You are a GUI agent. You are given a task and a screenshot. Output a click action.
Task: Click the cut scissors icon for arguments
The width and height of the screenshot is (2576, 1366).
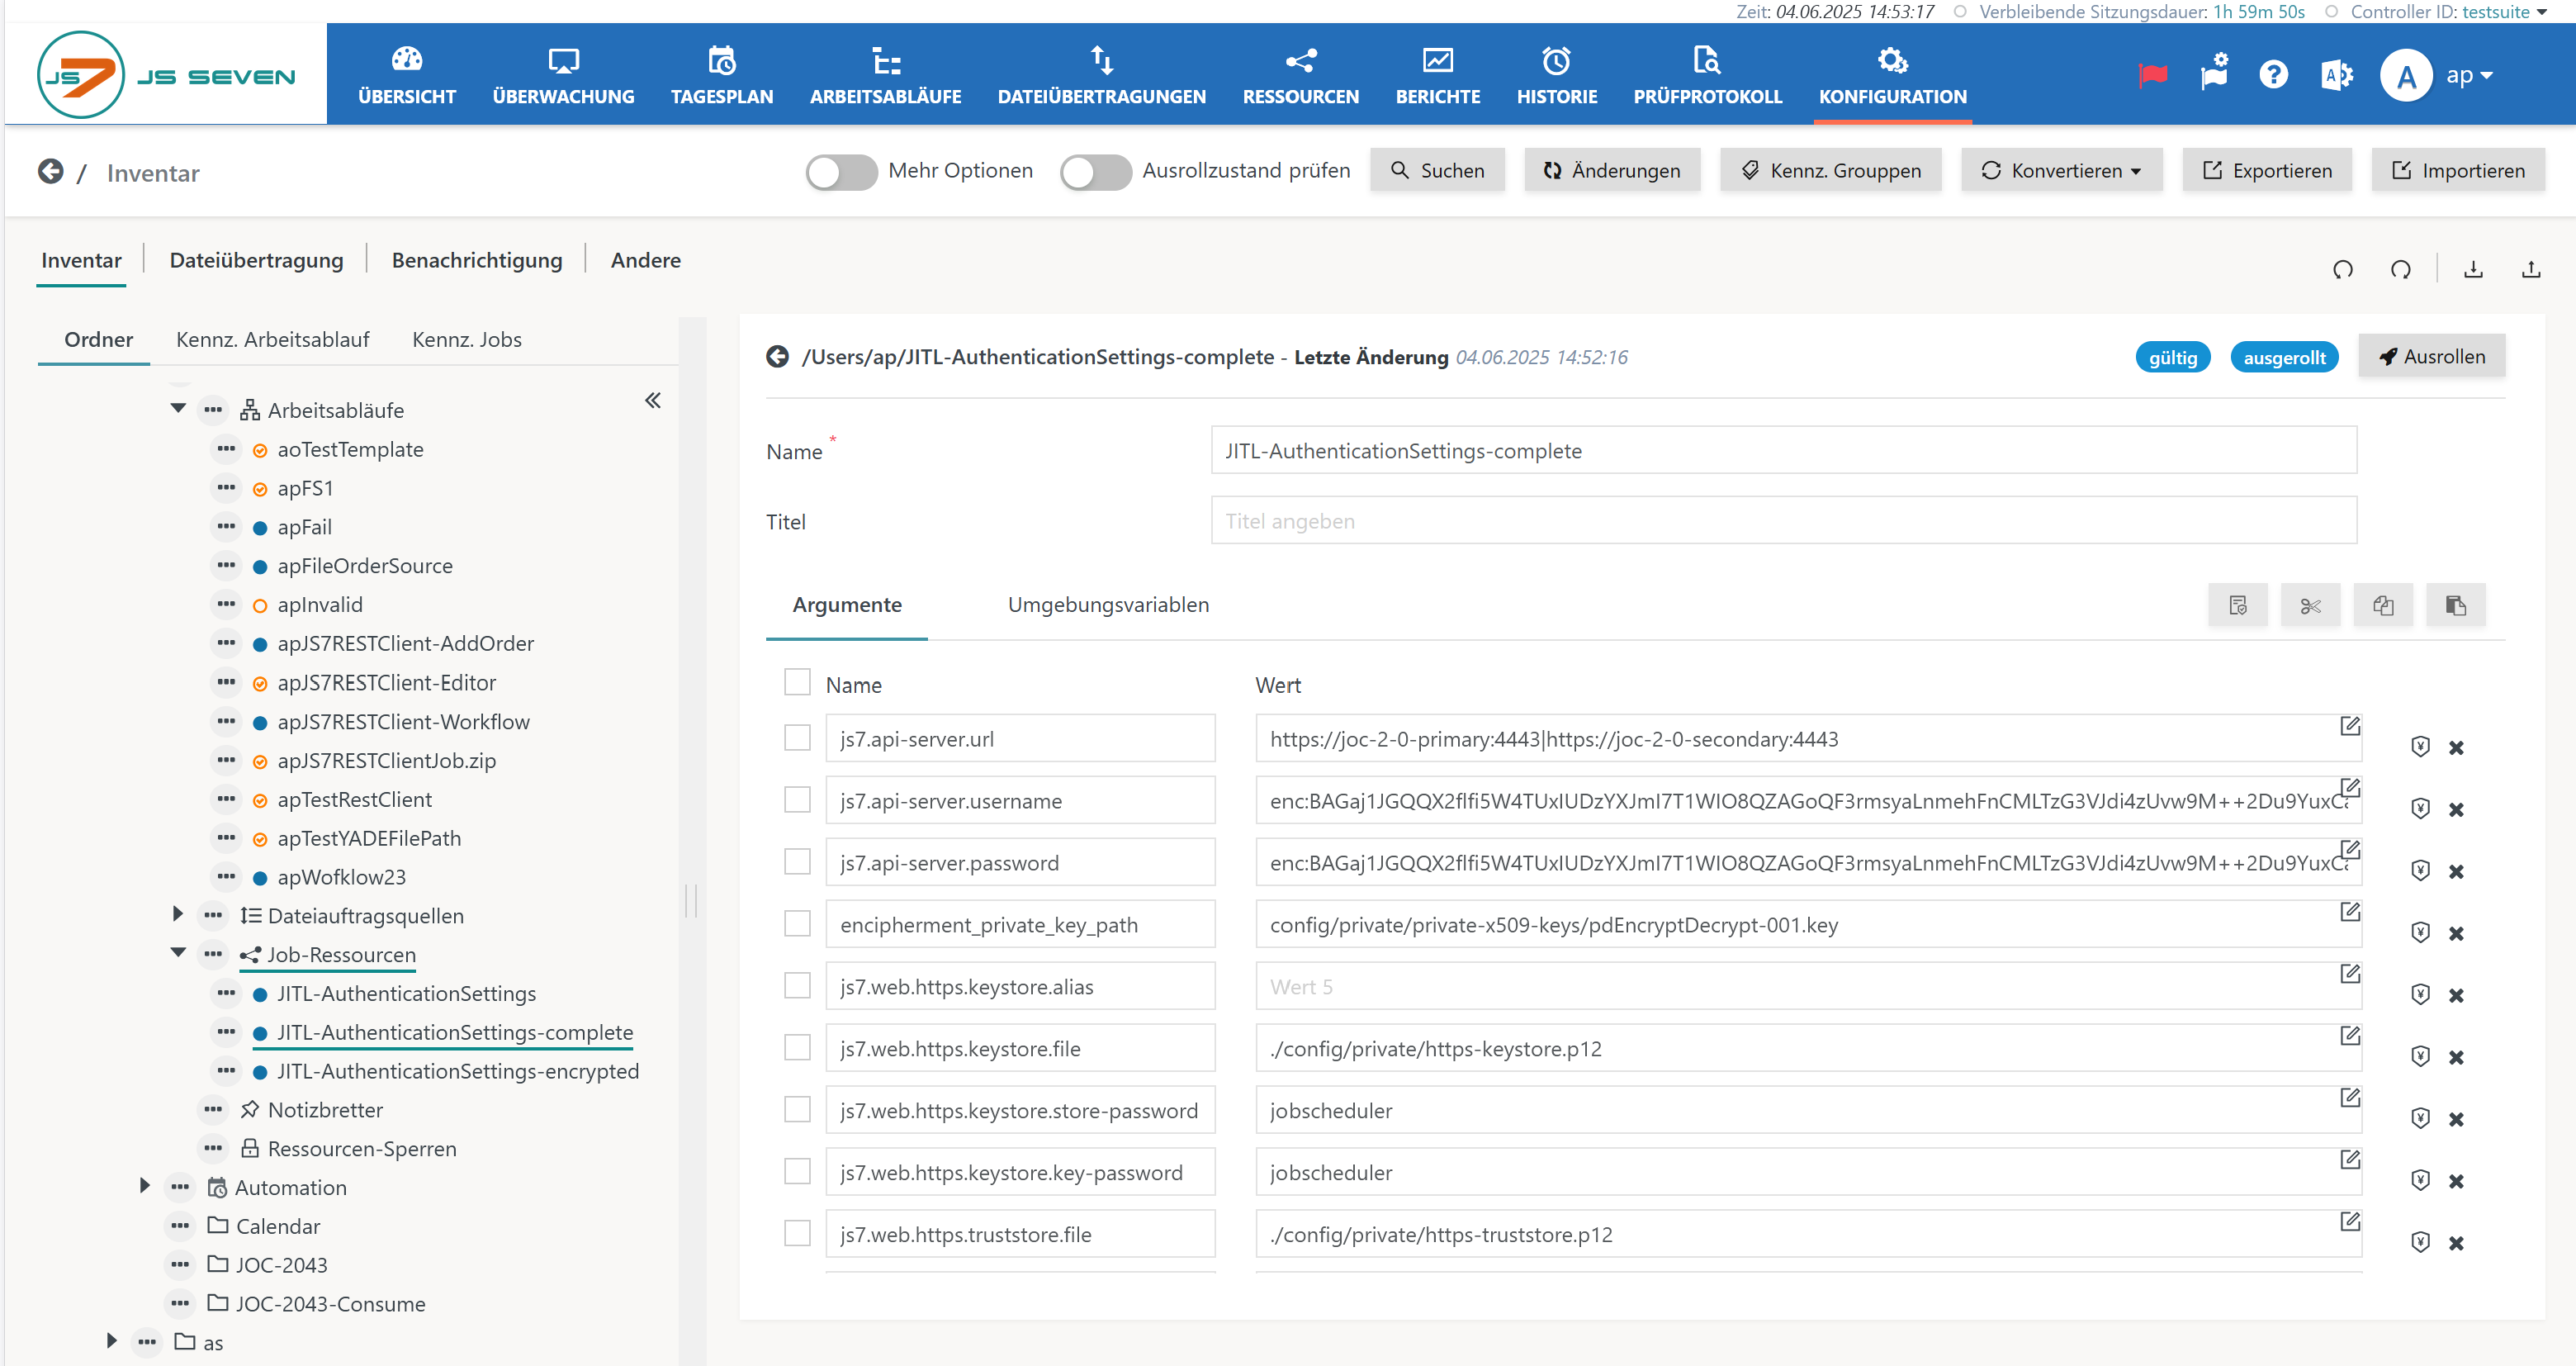(2310, 605)
